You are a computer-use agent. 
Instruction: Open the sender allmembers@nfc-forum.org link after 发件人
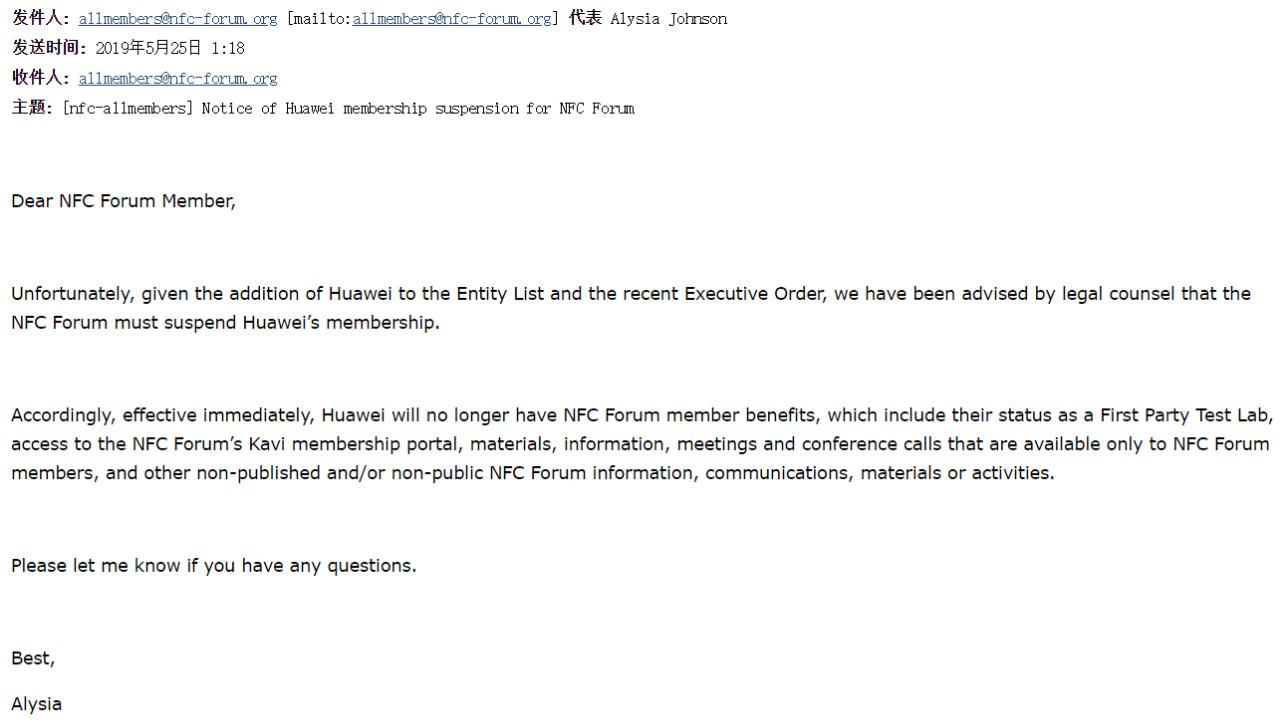click(x=178, y=19)
